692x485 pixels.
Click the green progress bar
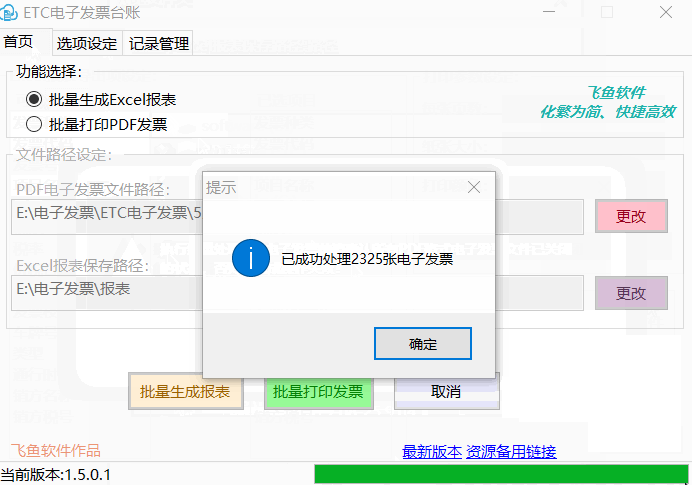point(501,474)
